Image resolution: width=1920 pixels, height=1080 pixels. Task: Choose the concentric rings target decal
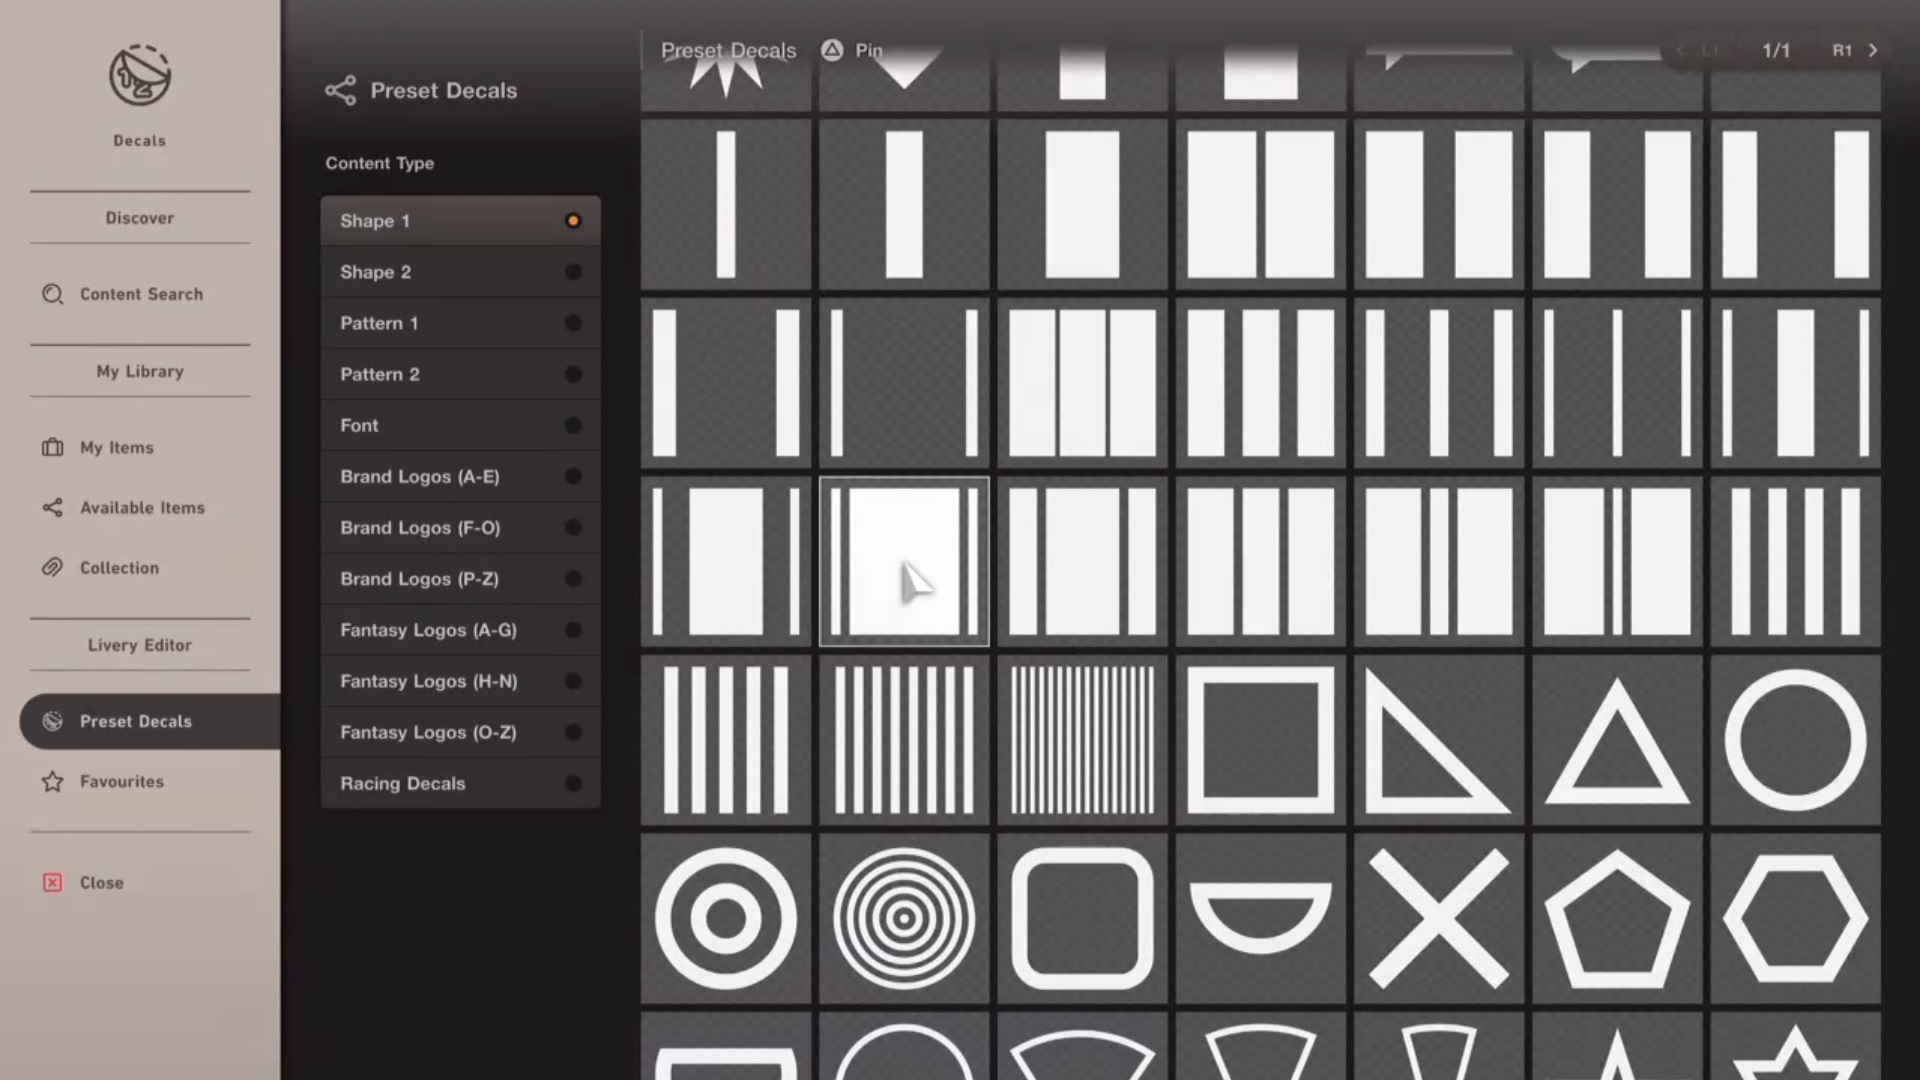[x=904, y=918]
